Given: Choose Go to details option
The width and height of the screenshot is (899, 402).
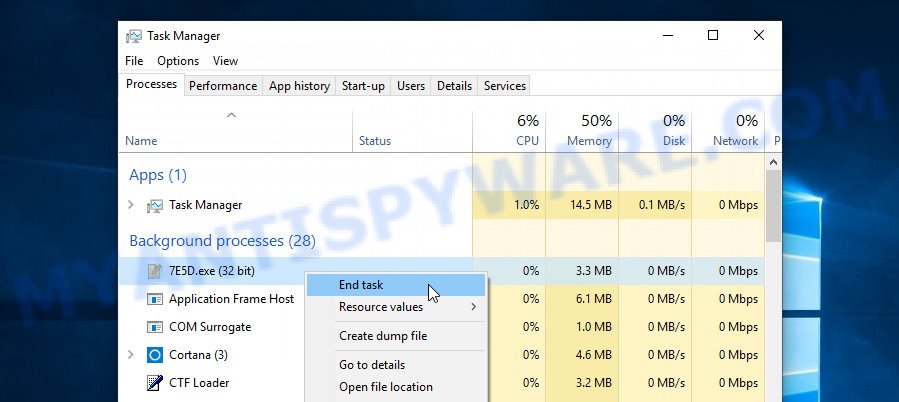Looking at the screenshot, I should 396,365.
